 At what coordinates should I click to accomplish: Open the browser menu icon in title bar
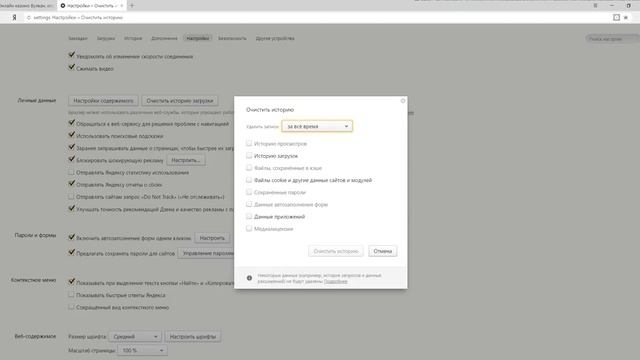(596, 5)
